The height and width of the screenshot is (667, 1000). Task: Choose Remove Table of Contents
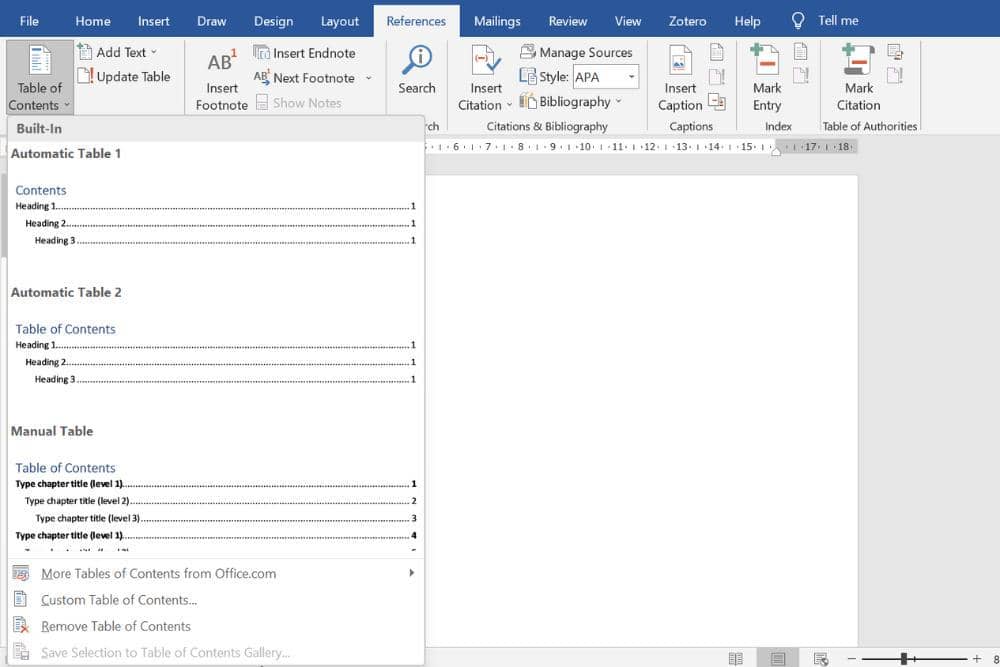[x=115, y=626]
